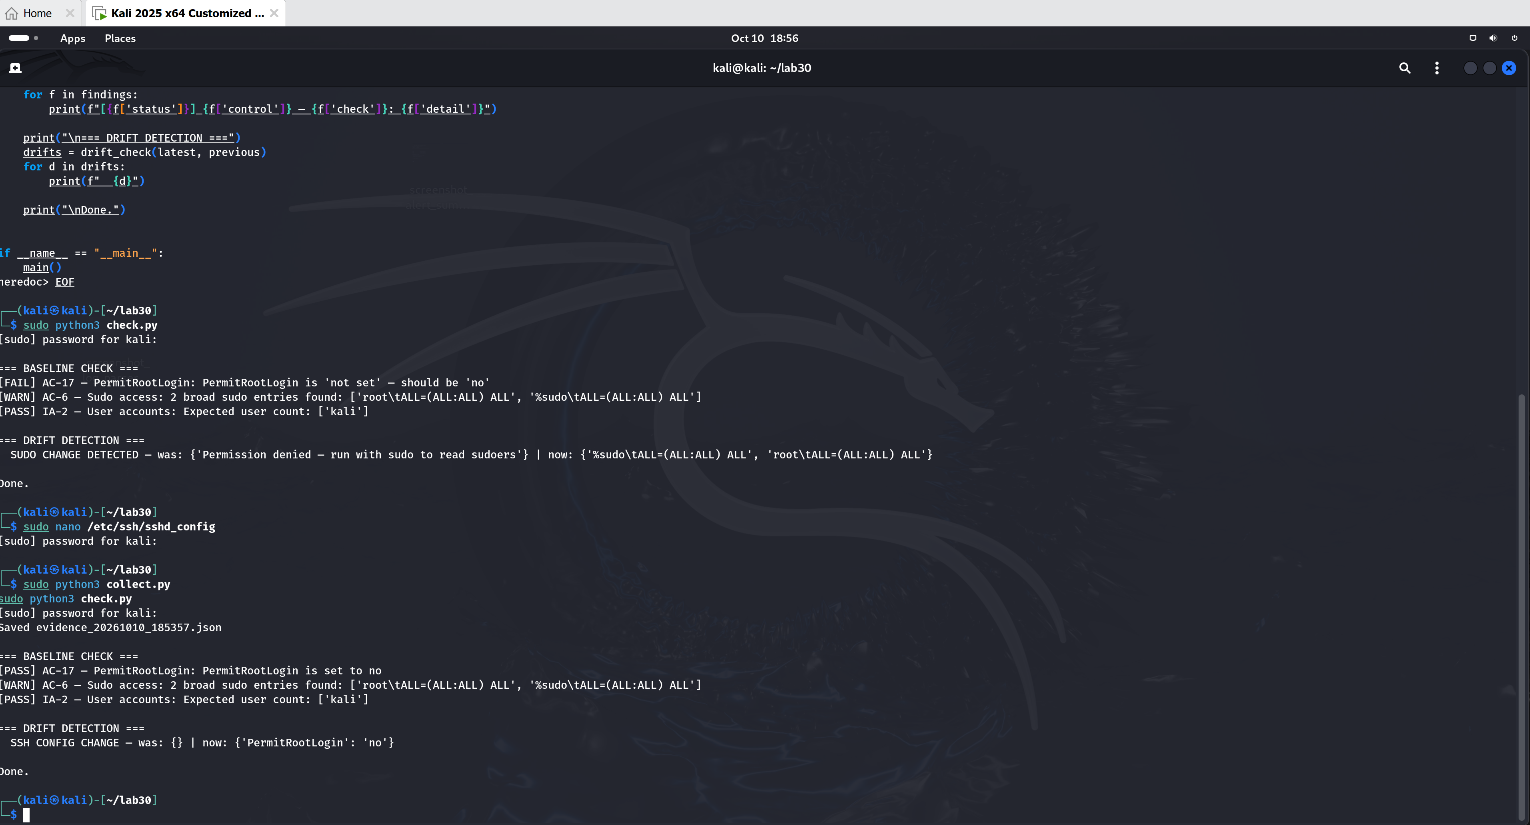Open the Places menu
This screenshot has height=825, width=1530.
120,38
